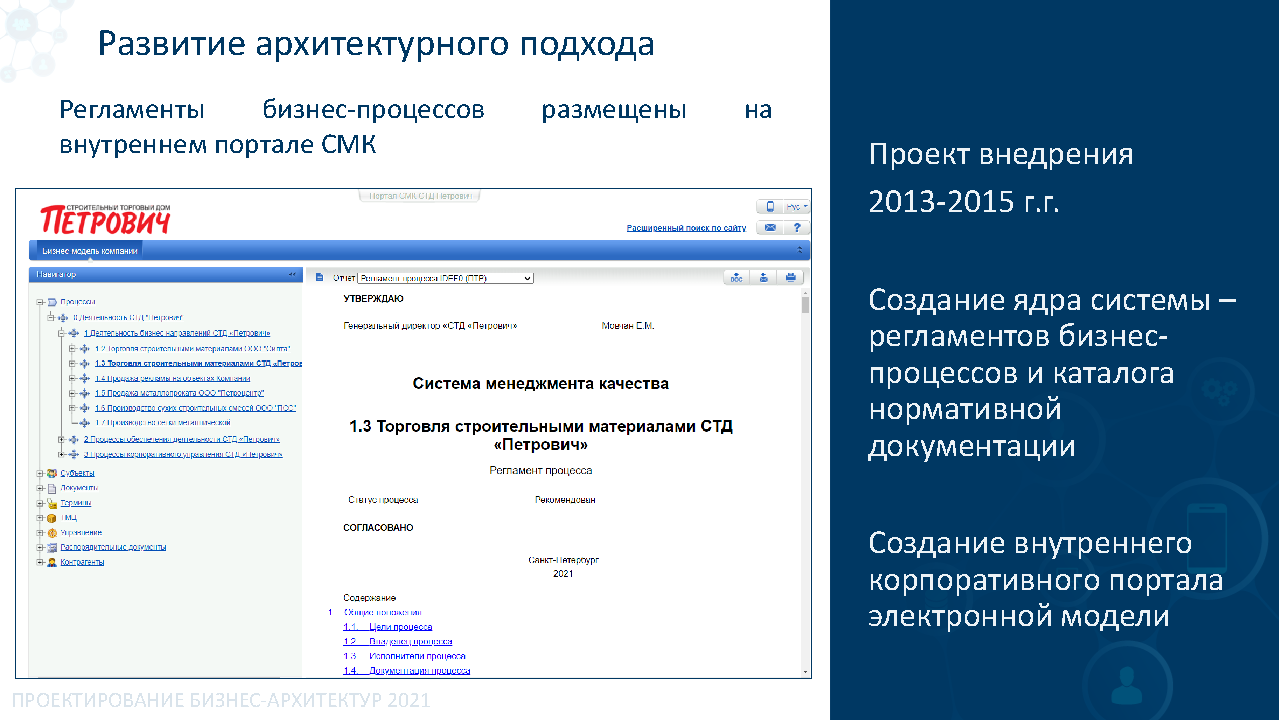
Task: Click the СОГЛАСОВАНО text
Action: (x=378, y=528)
